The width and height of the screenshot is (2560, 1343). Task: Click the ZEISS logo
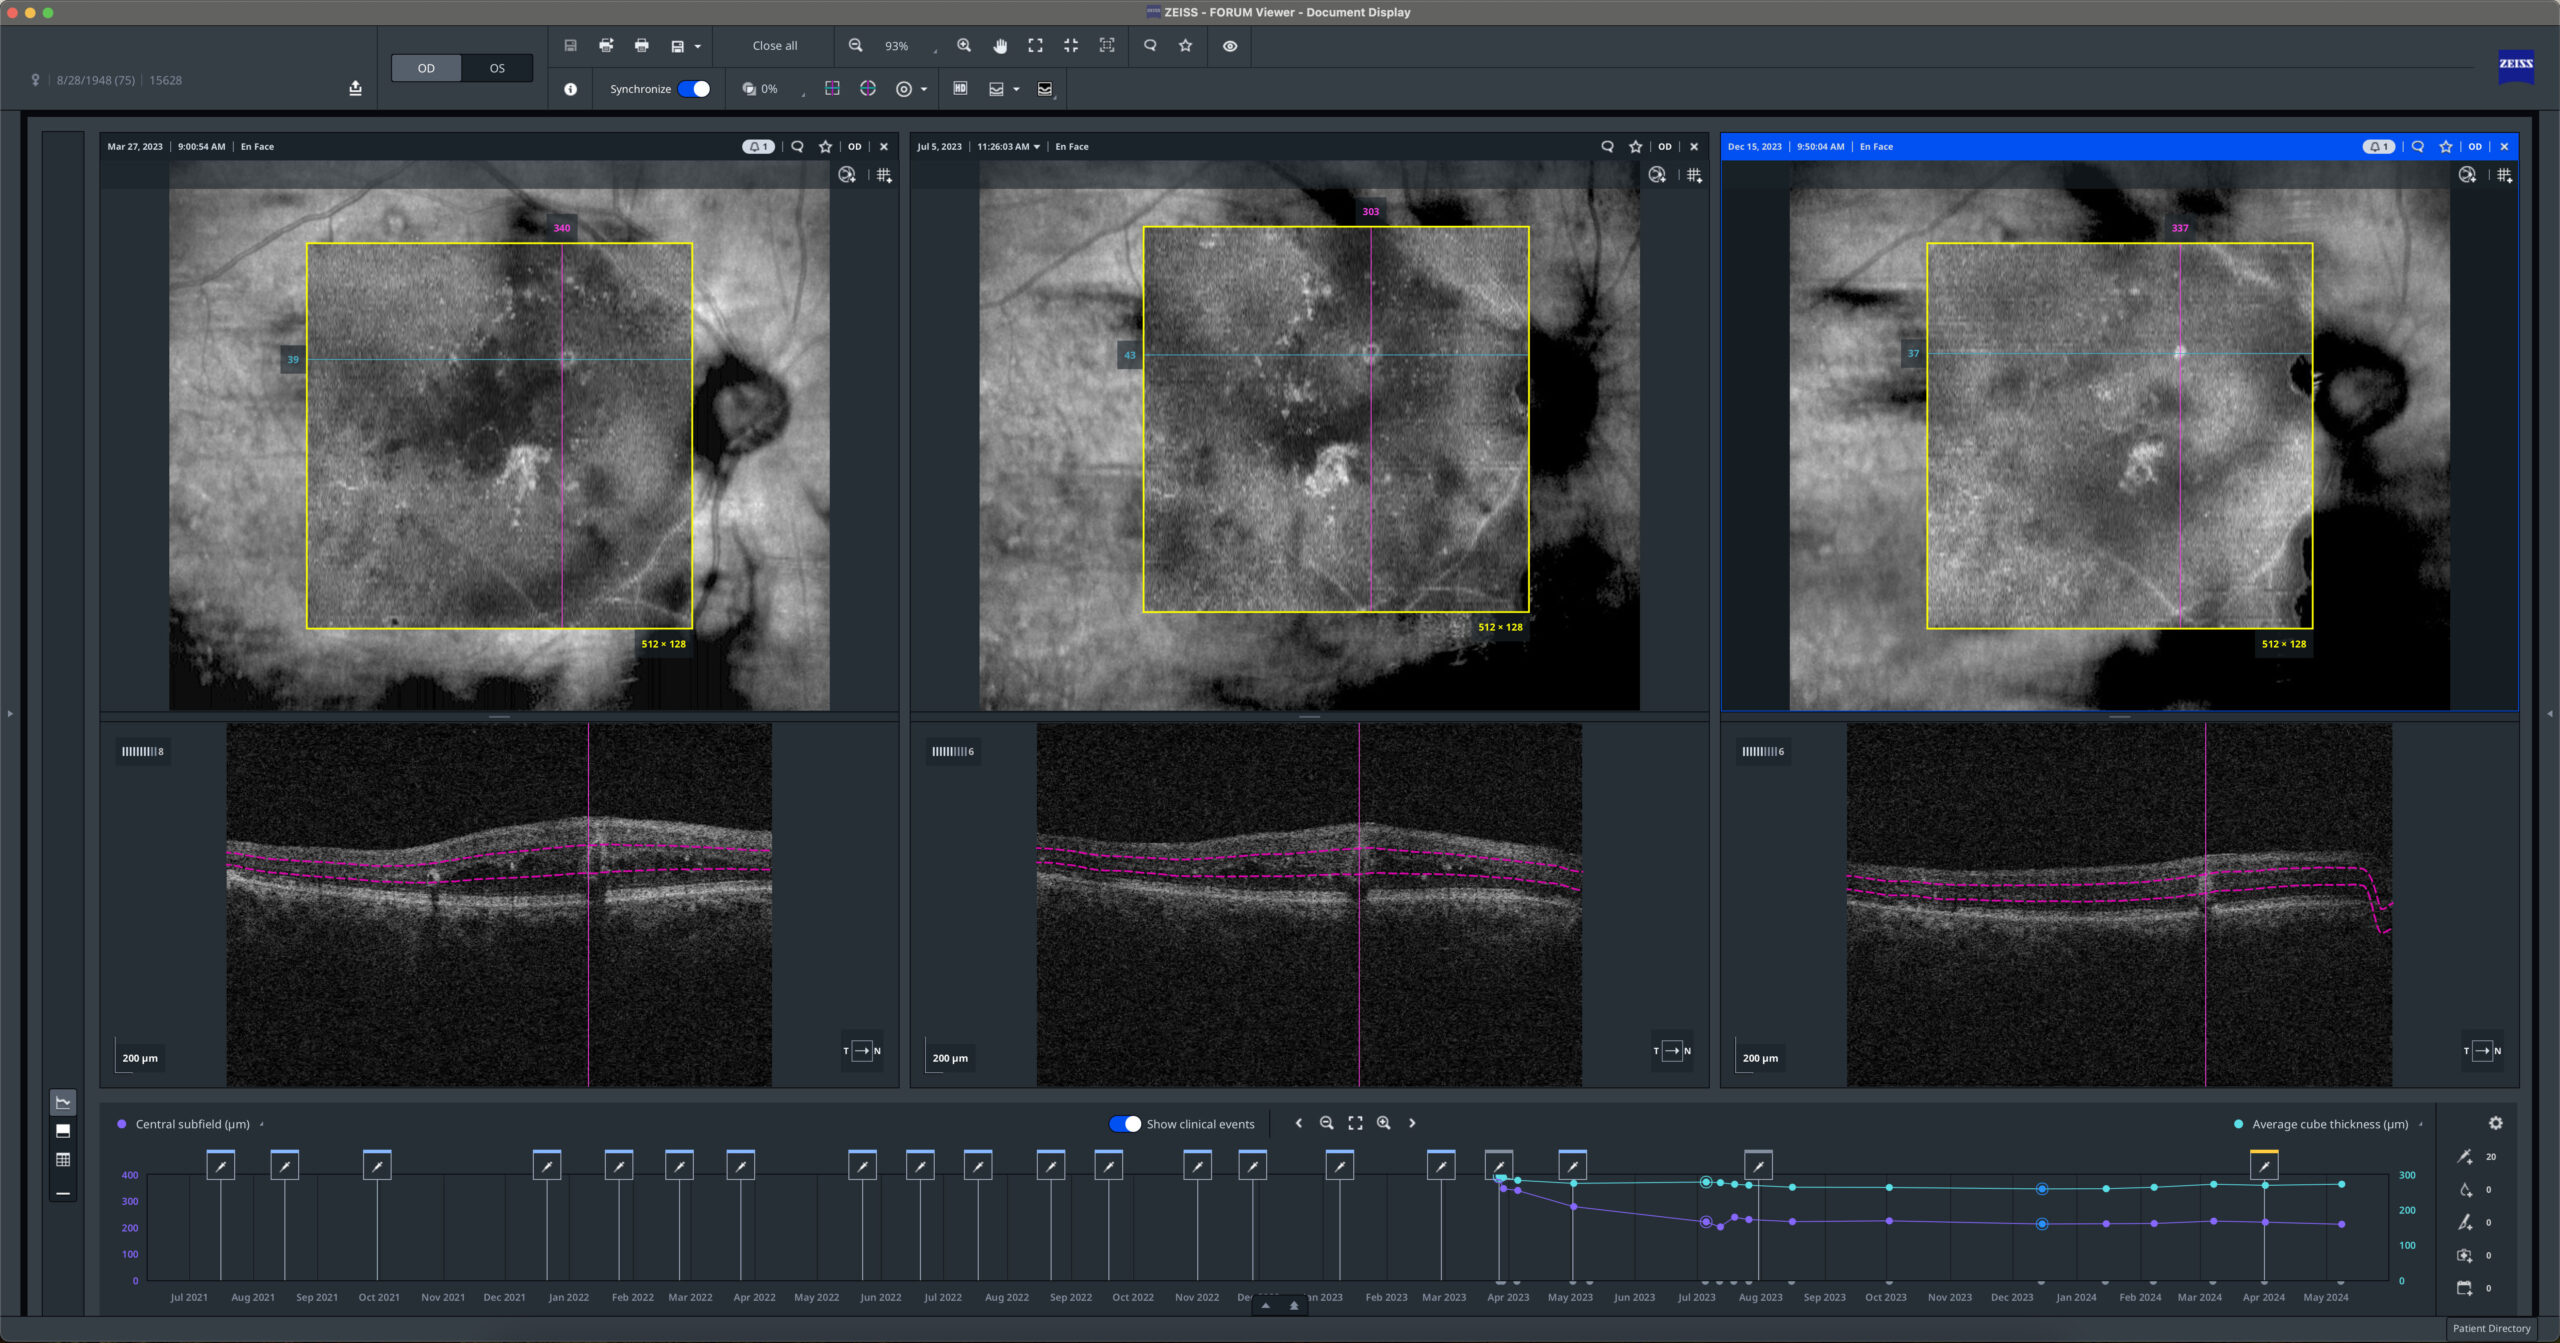click(2516, 65)
